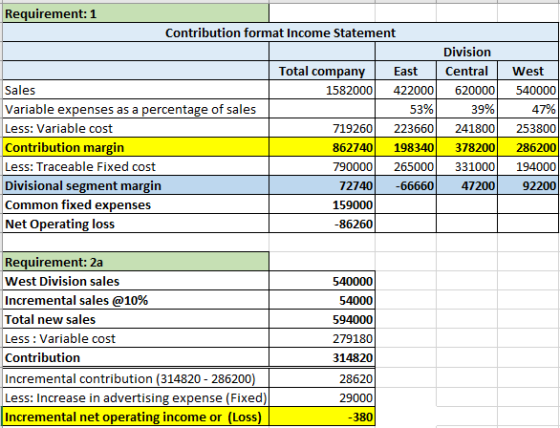Select 'Incremental sales @10%' label
560x428 pixels.
(136, 300)
